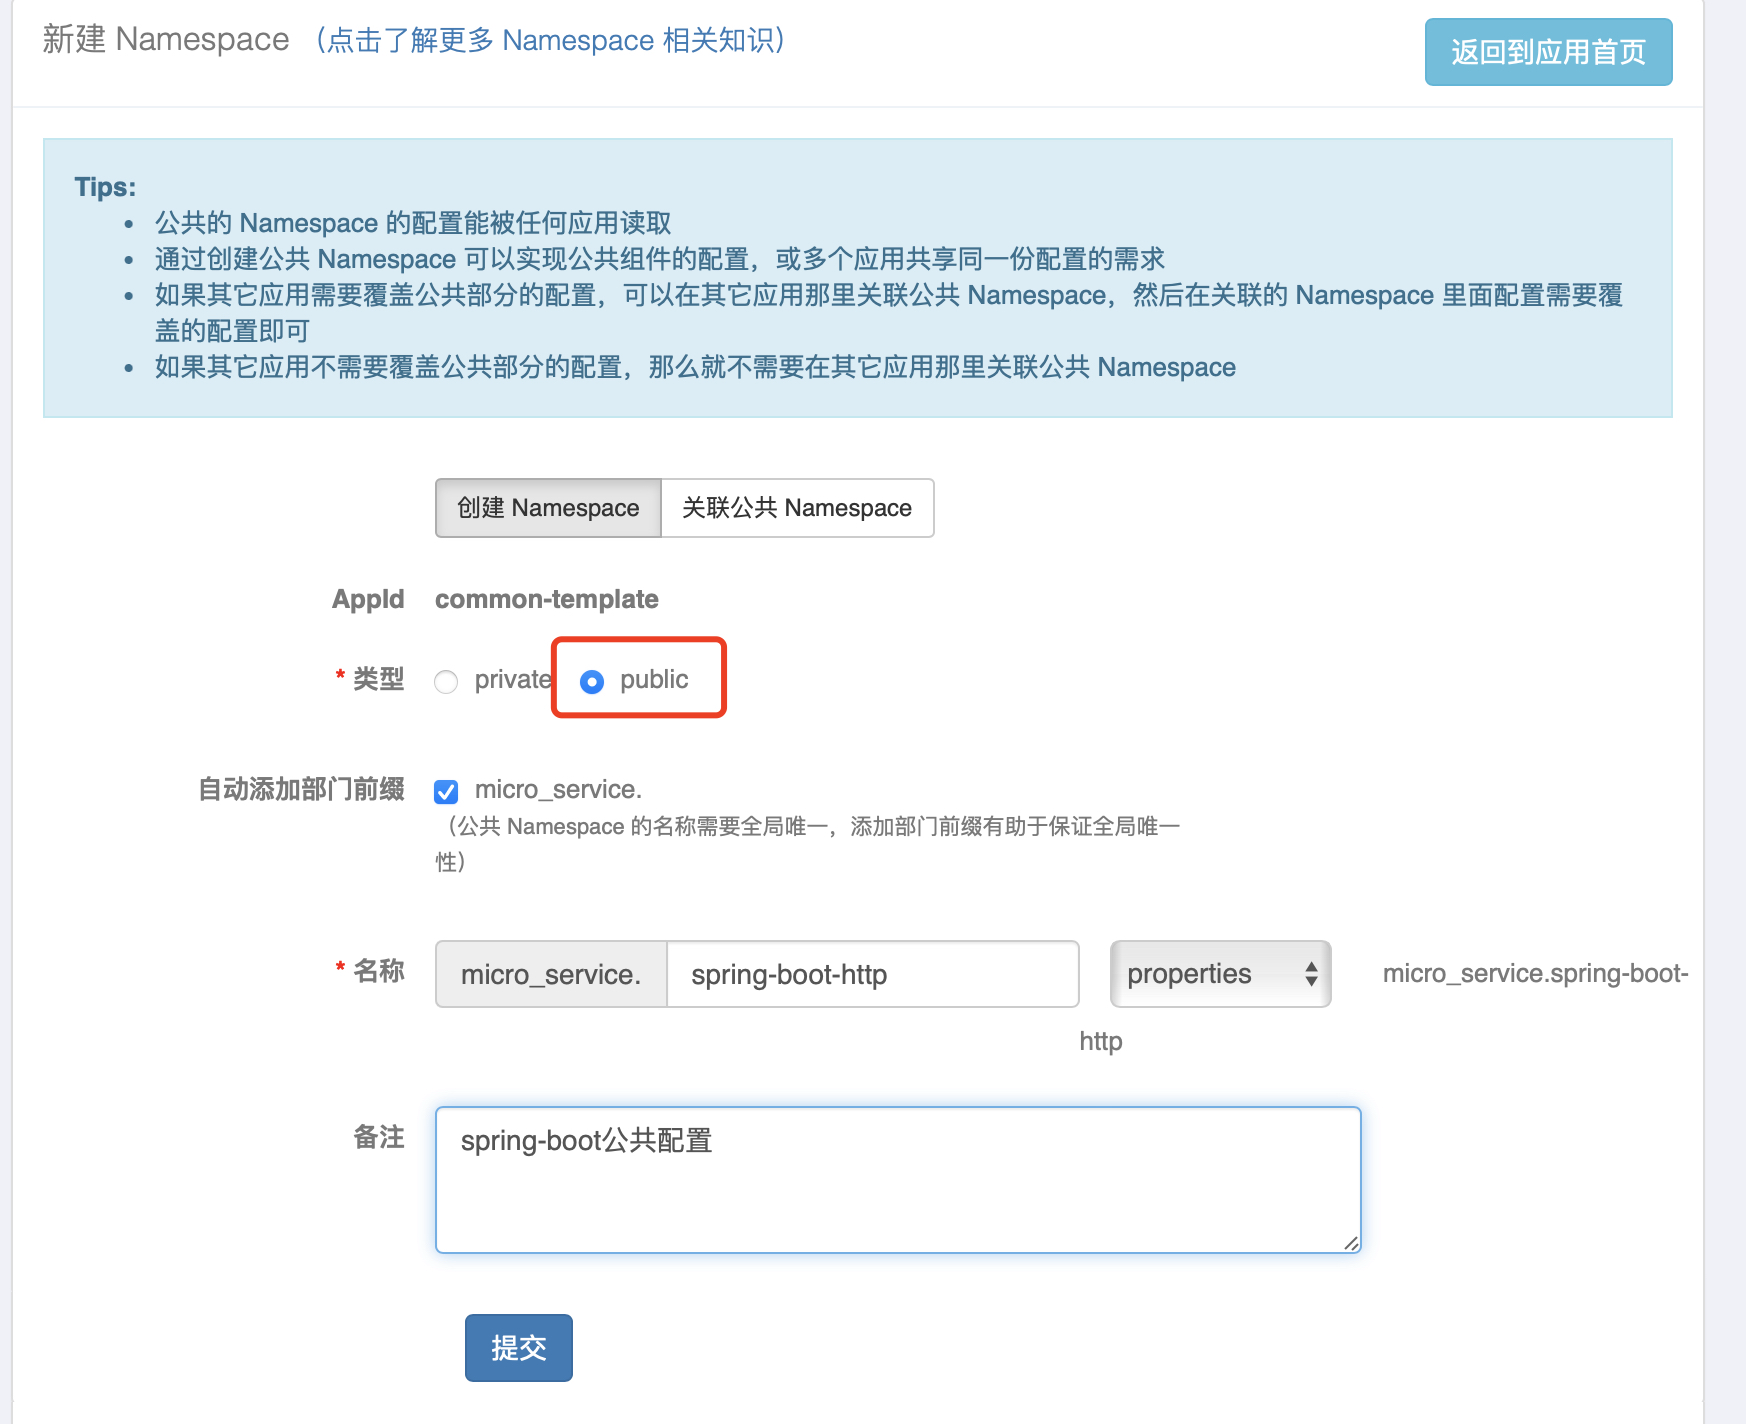This screenshot has height=1424, width=1746.
Task: Switch to the 创建 Namespace tab
Action: point(548,508)
